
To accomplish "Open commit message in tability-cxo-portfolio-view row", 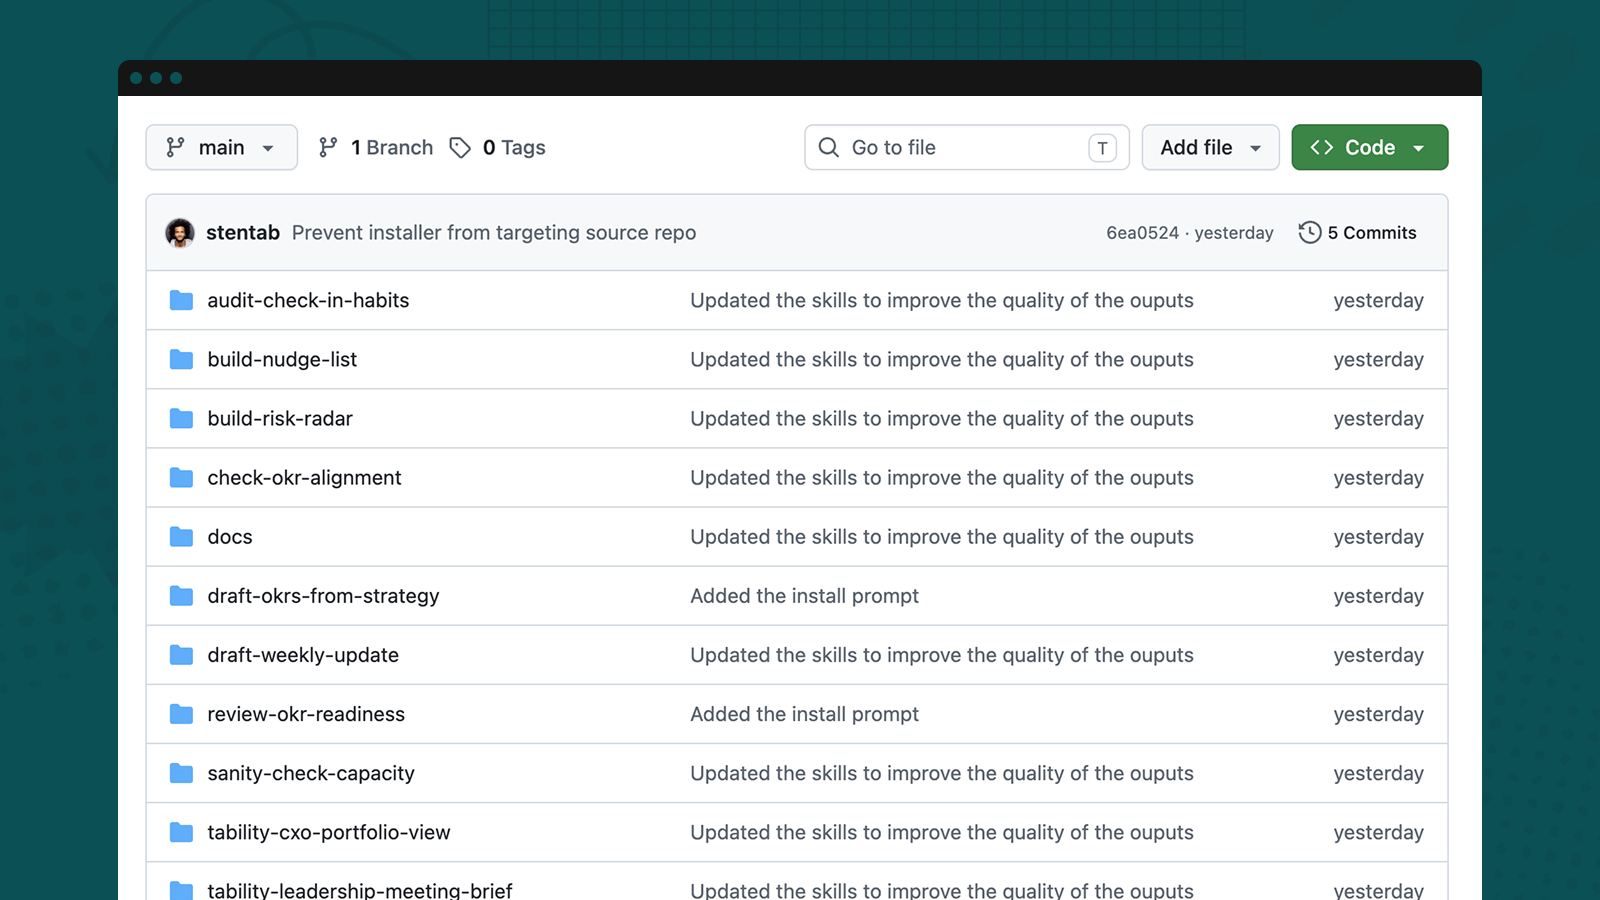I will [942, 831].
